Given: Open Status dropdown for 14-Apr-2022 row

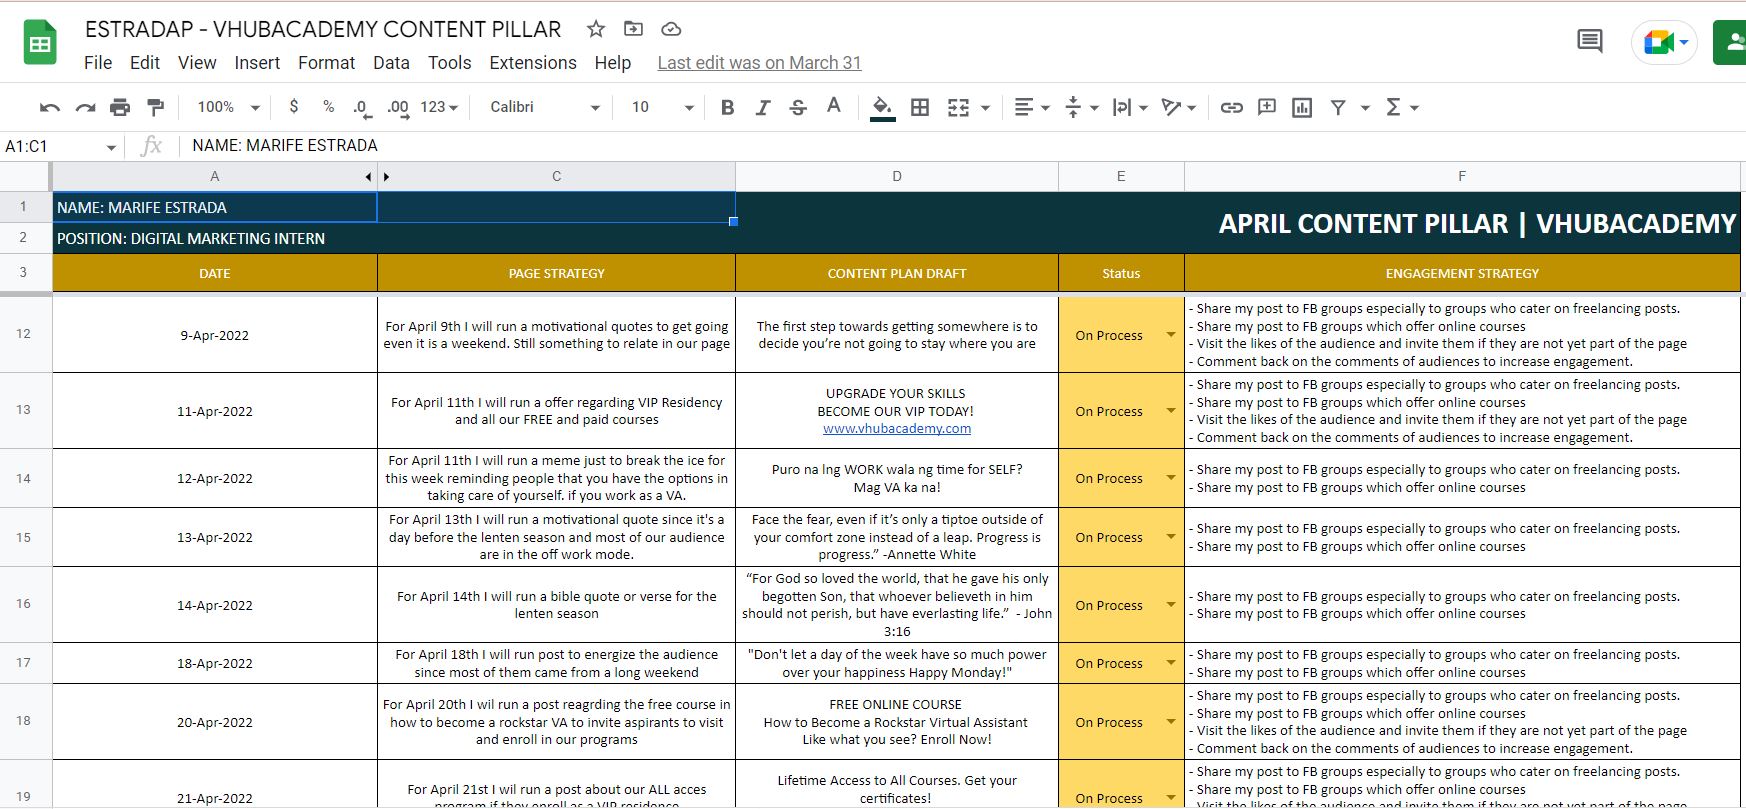Looking at the screenshot, I should point(1170,605).
